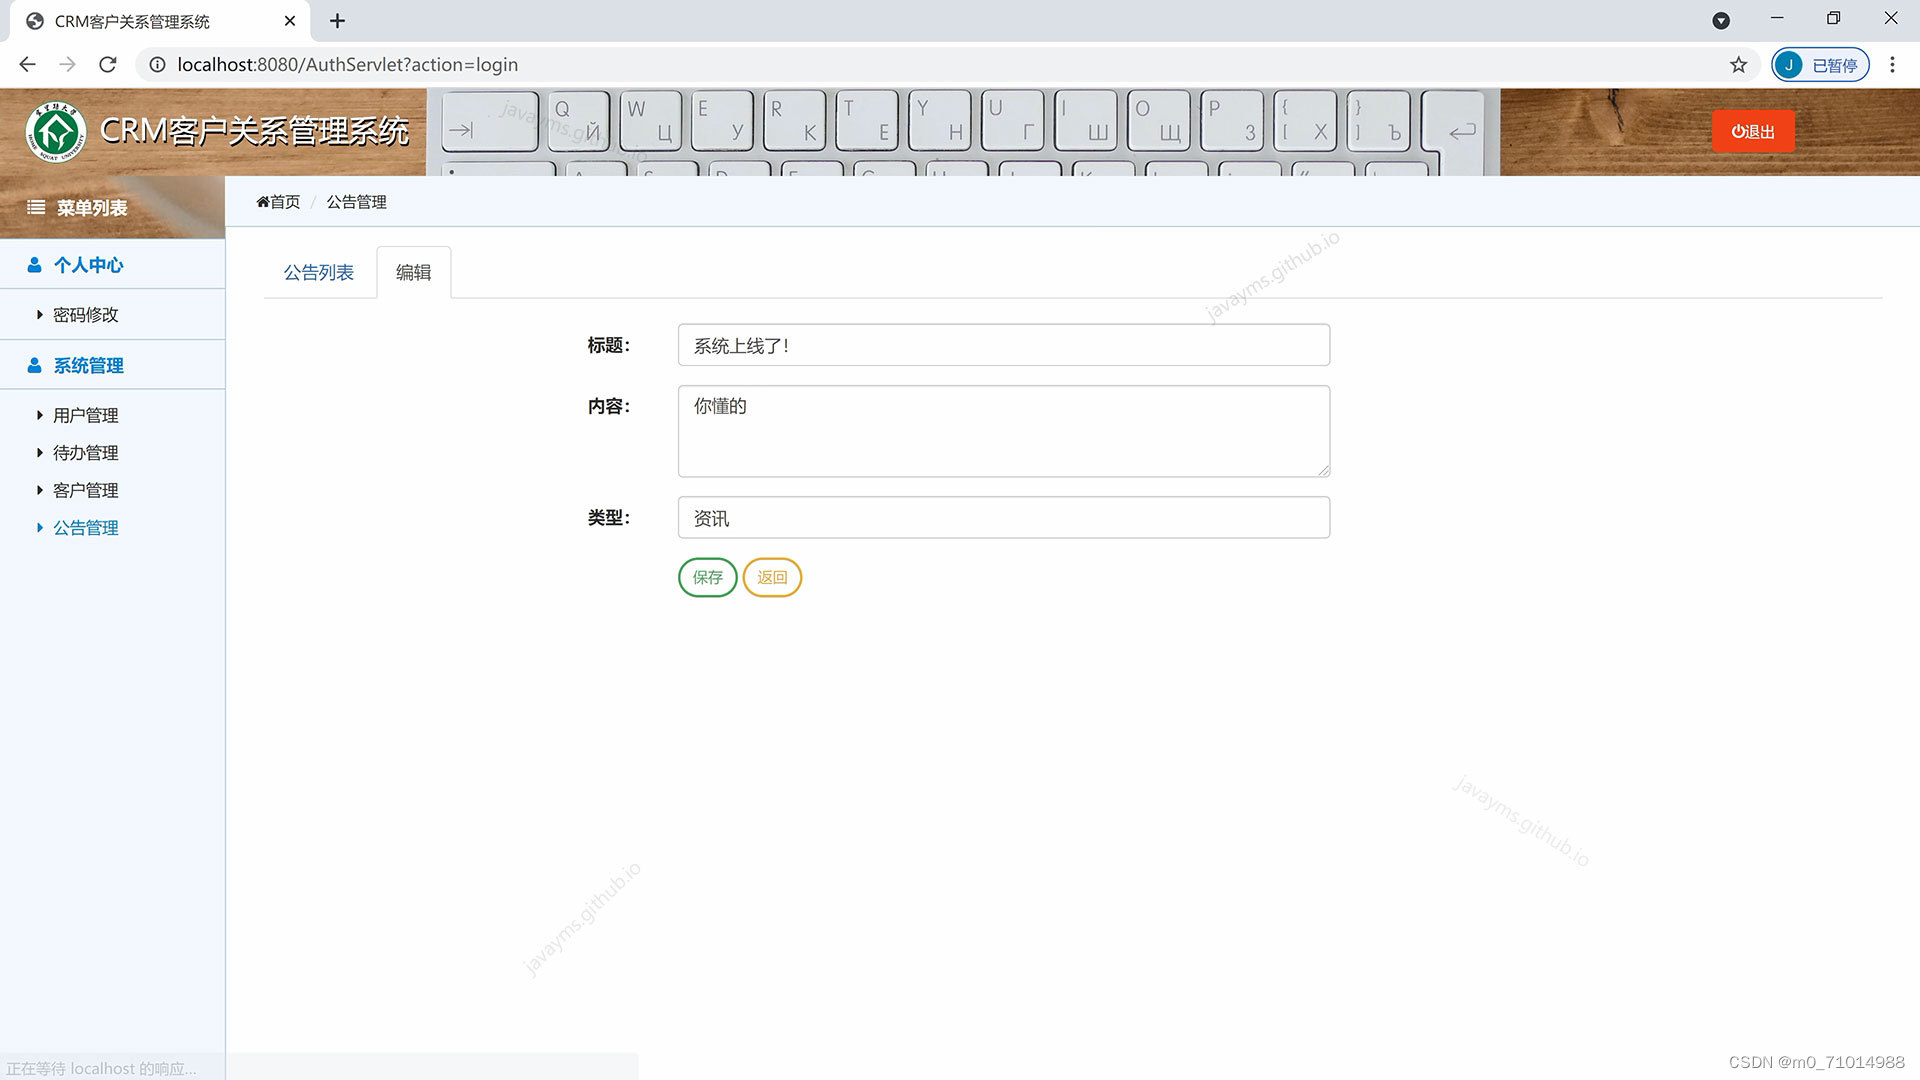Click the CRM客户关系管理系统 header title
Screen dimensions: 1920x1080
coord(254,131)
